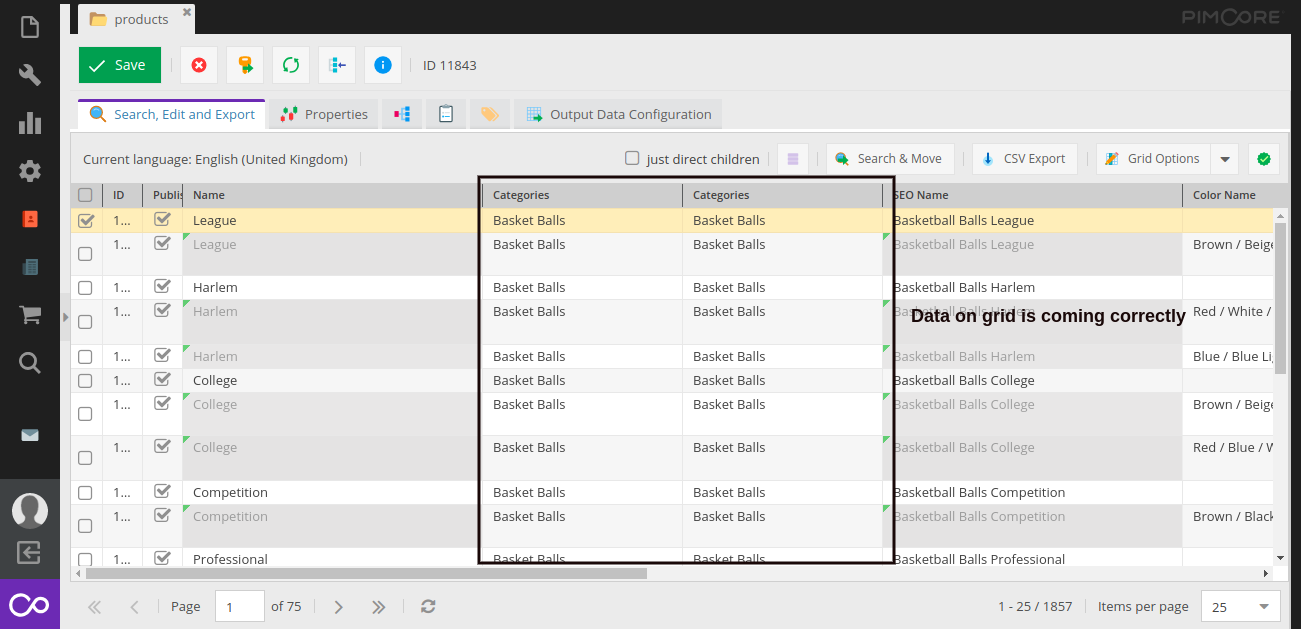Click the CSV Export button
The width and height of the screenshot is (1301, 629).
[x=1024, y=159]
